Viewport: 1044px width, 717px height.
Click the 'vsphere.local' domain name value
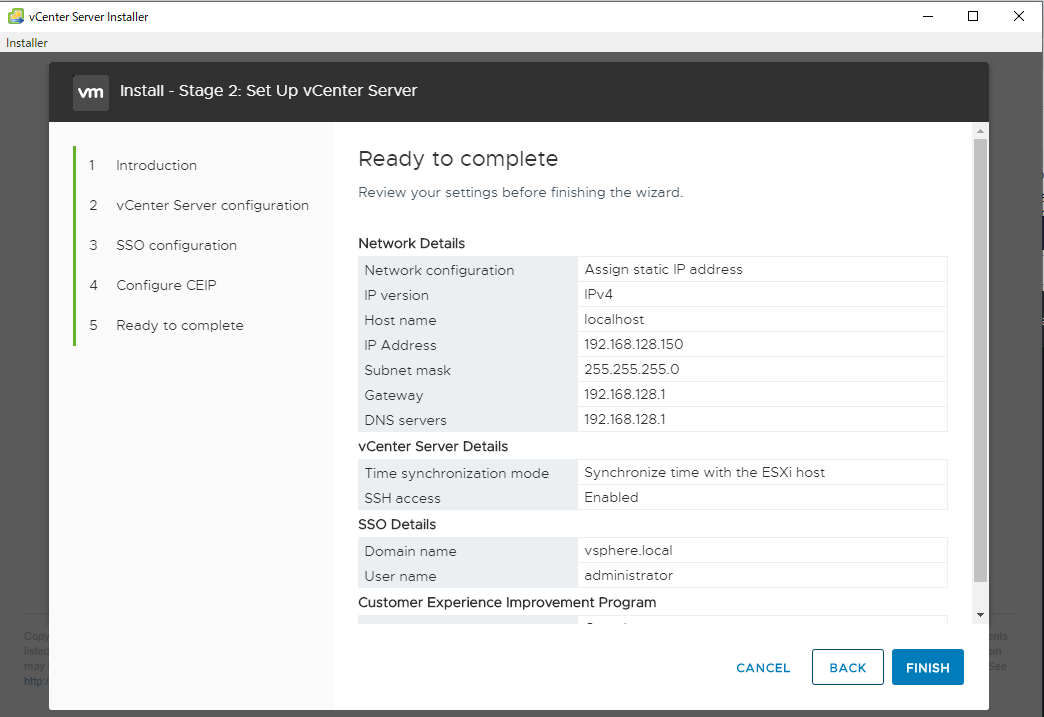coord(628,551)
